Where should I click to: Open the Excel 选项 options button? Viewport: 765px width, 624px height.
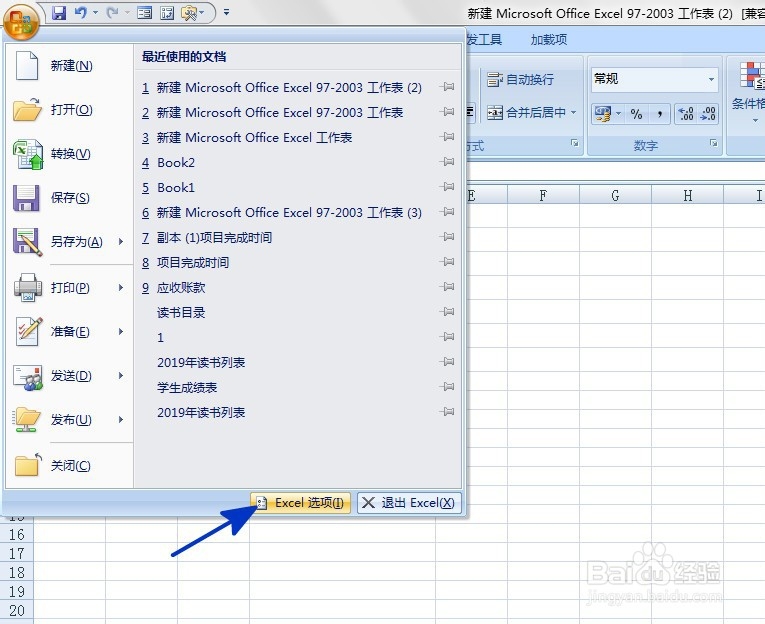click(301, 503)
